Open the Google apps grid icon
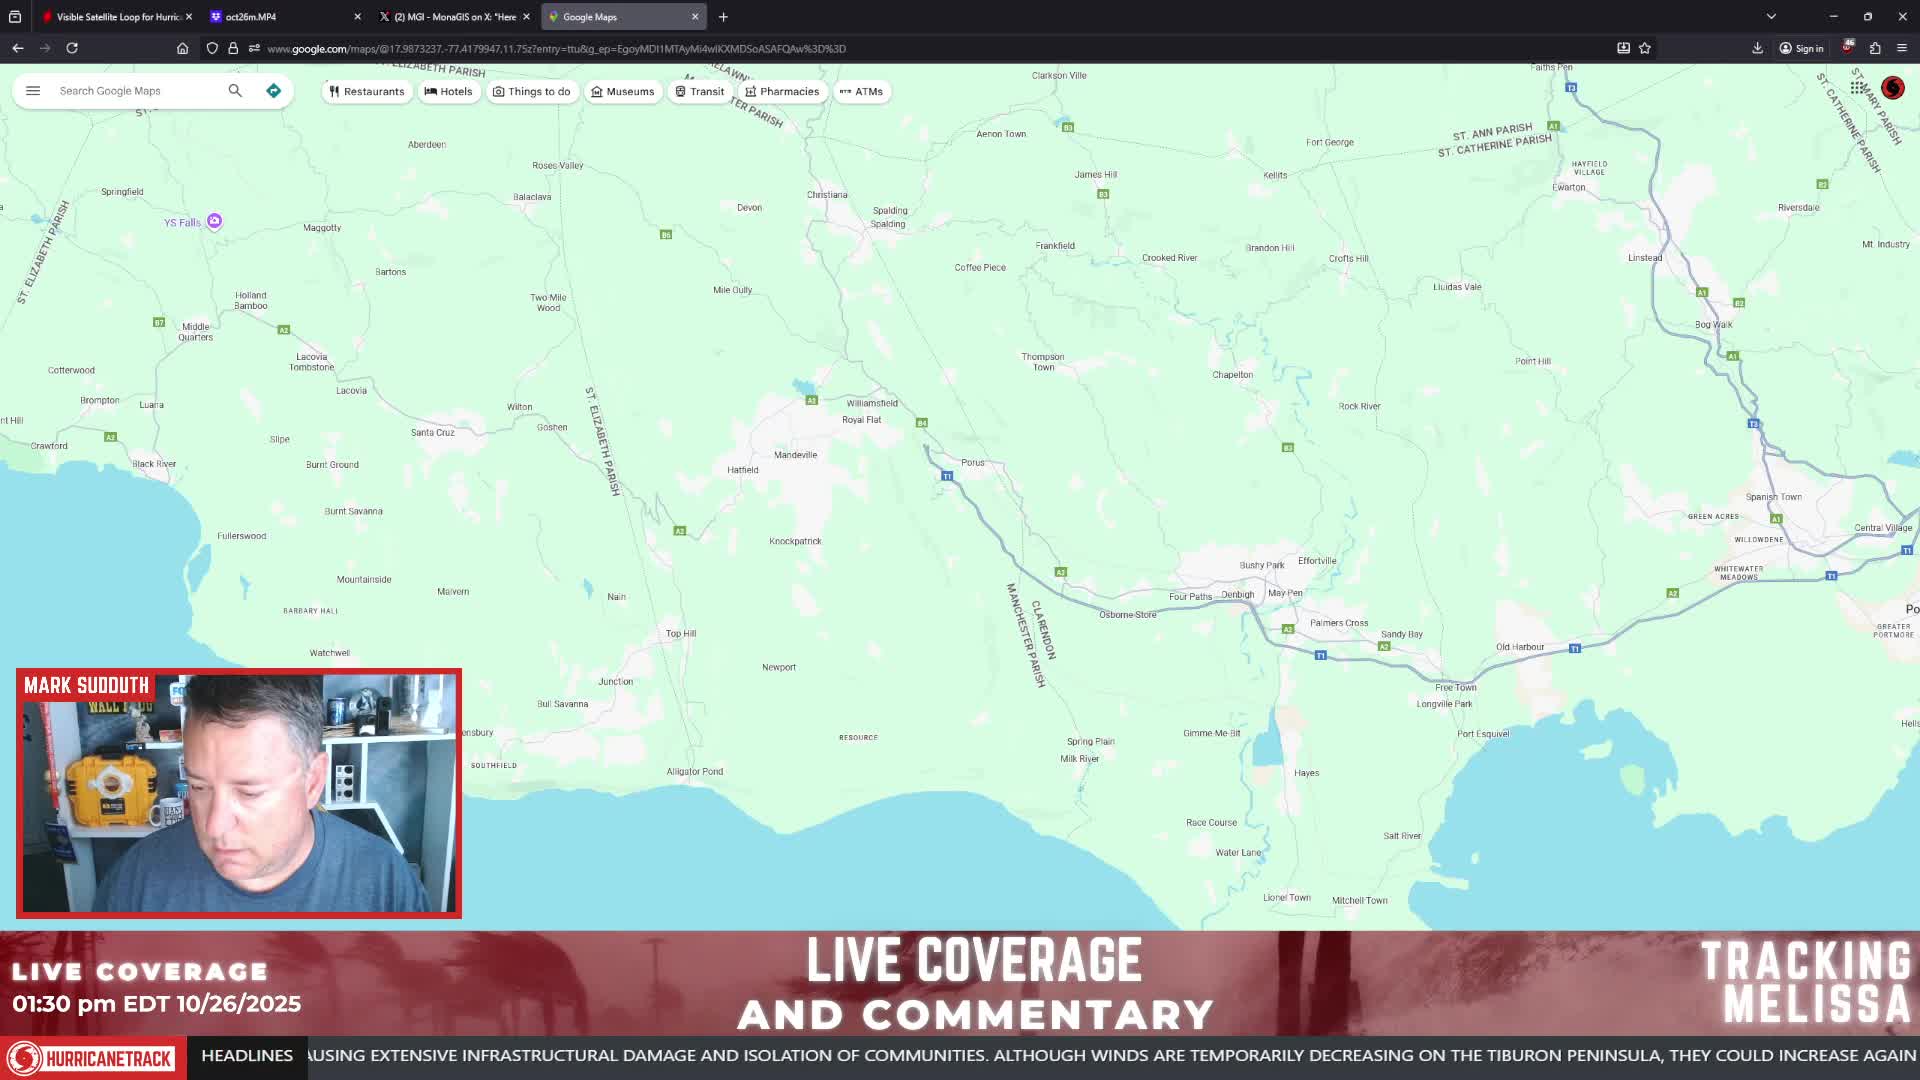The width and height of the screenshot is (1920, 1080). tap(1857, 88)
